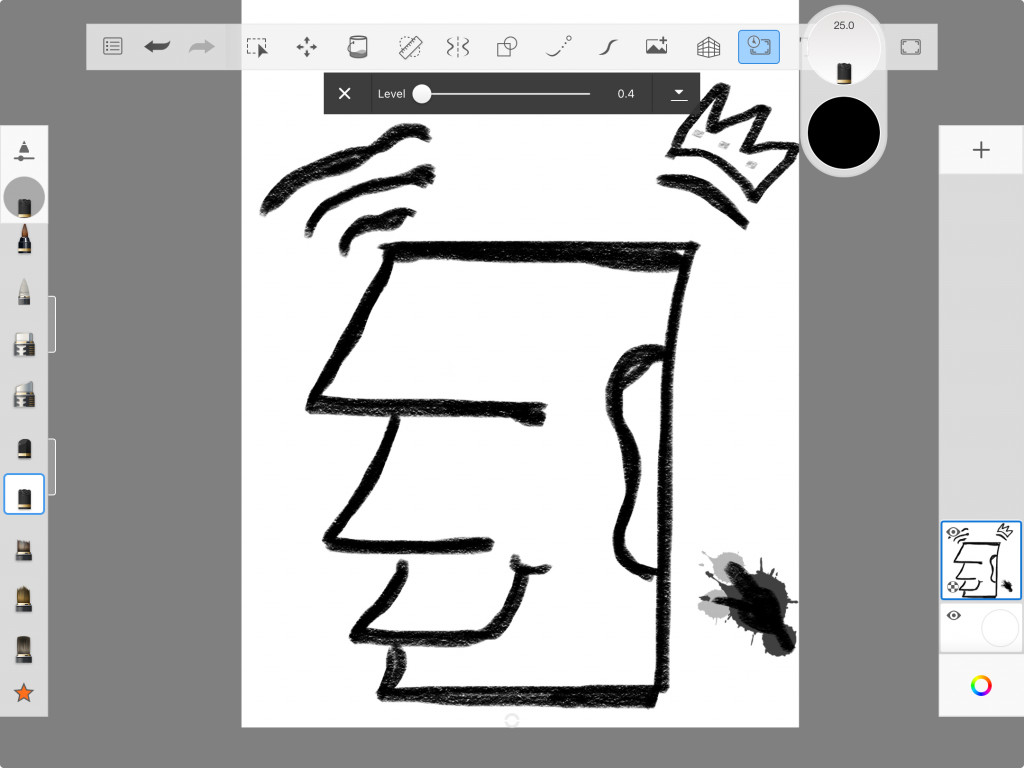The height and width of the screenshot is (768, 1024).
Task: Enable the Symmetry tool
Action: pos(458,47)
